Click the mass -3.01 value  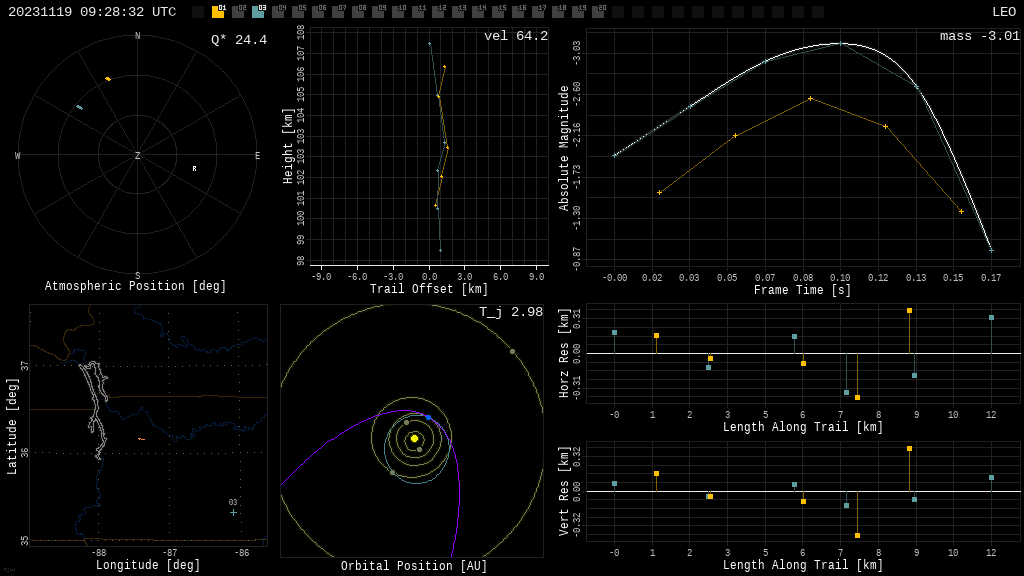click(x=980, y=36)
